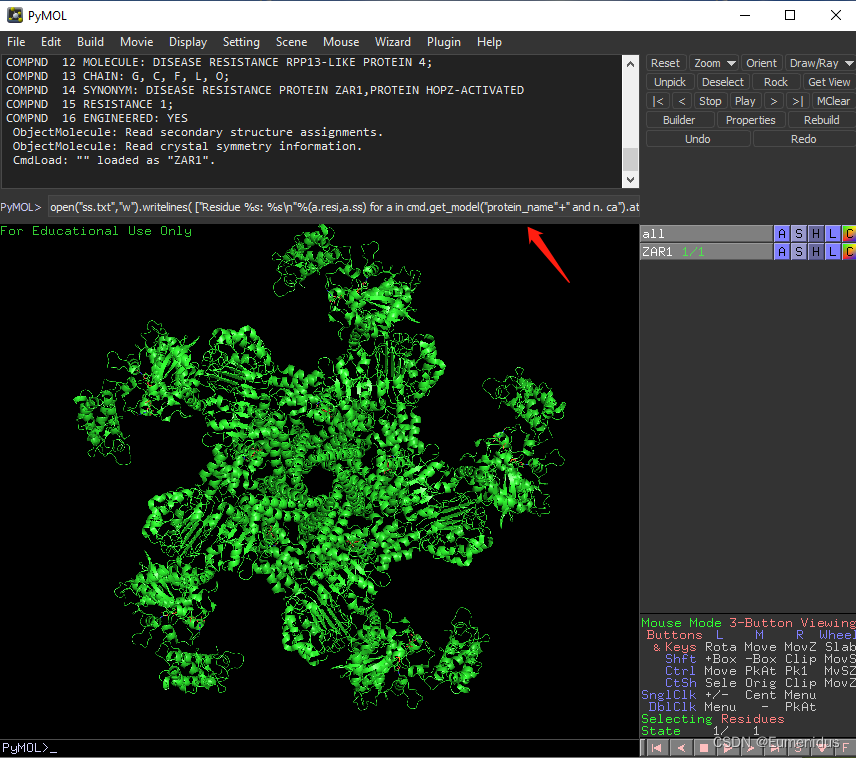Open the Edit menu

[51, 42]
